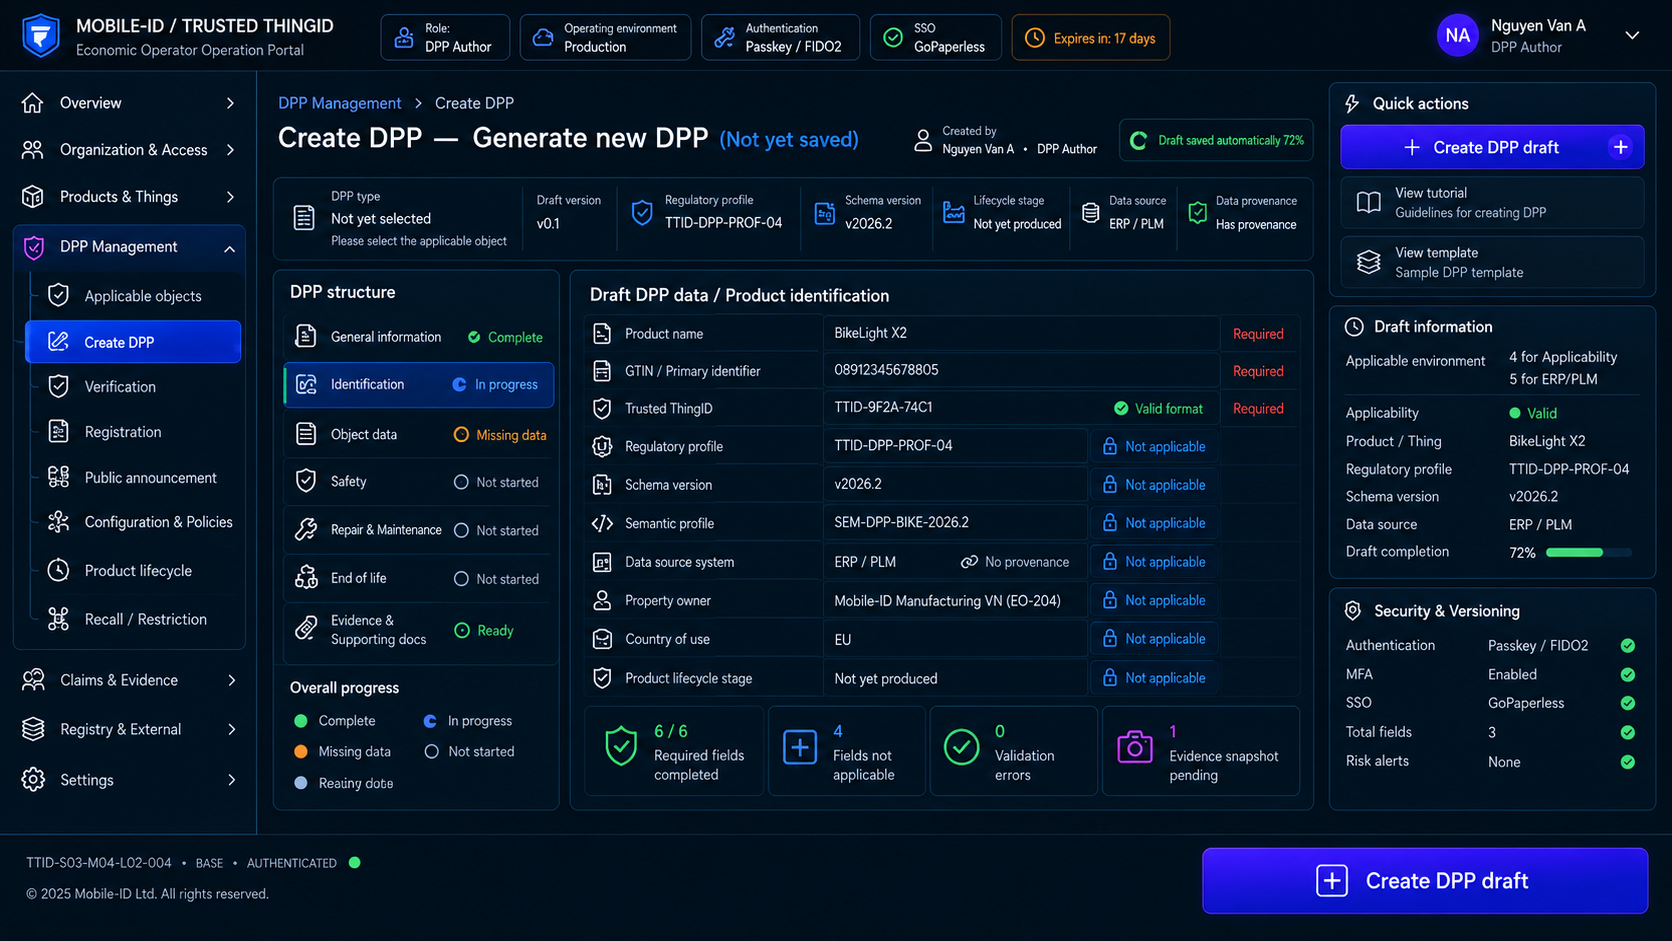Click the Evidence Ready status indicator
The width and height of the screenshot is (1672, 941).
pos(484,630)
